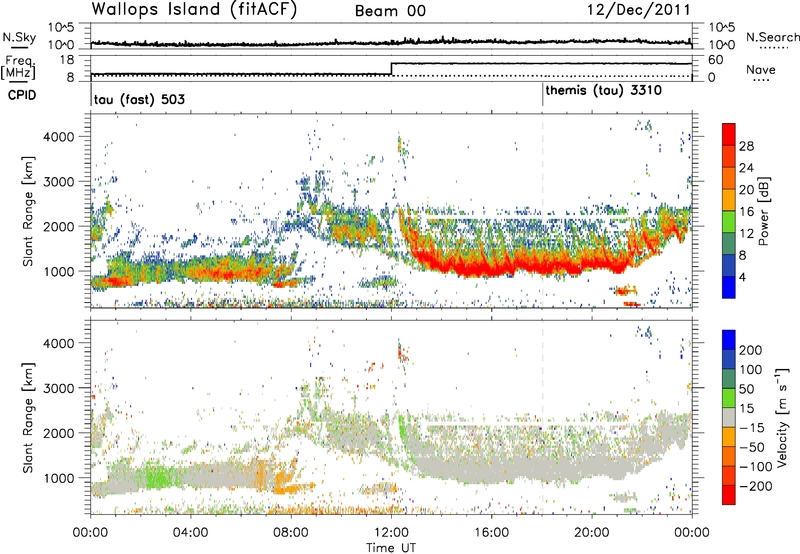Screen dimensions: 800x554
Task: Select the top blue Velocity colorbar segment above 200
Action: (729, 340)
